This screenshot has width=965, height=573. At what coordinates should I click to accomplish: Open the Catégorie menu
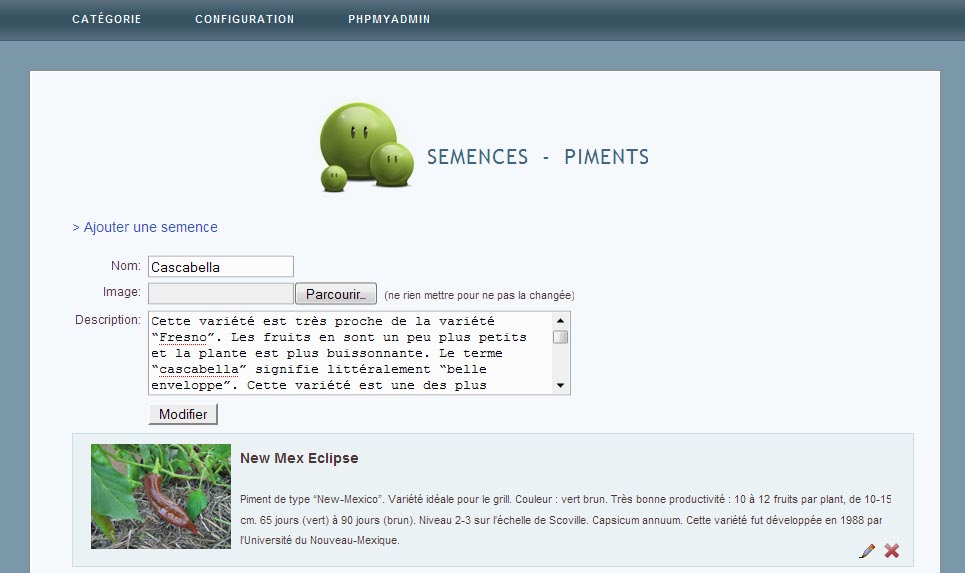pyautogui.click(x=107, y=19)
